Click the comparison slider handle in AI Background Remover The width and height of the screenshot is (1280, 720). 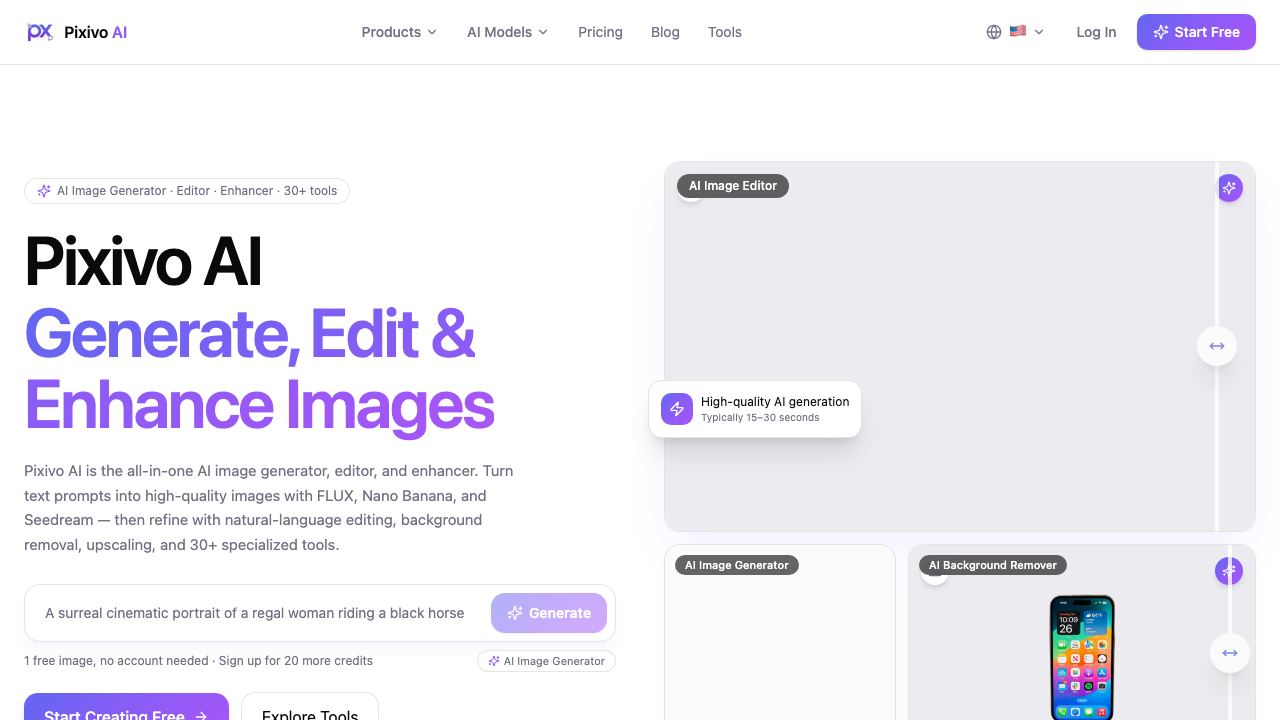coord(1230,653)
